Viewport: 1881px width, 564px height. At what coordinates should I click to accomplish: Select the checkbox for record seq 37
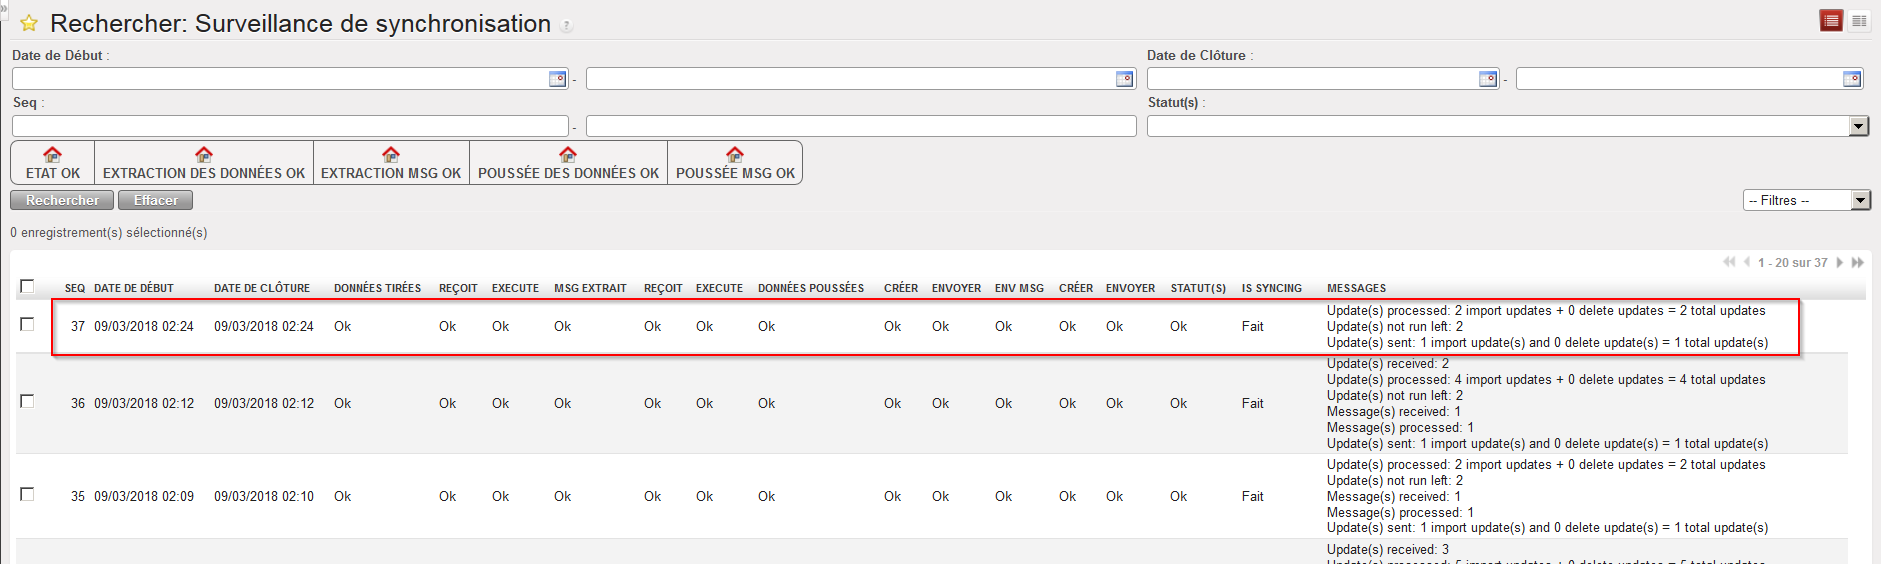click(x=27, y=325)
